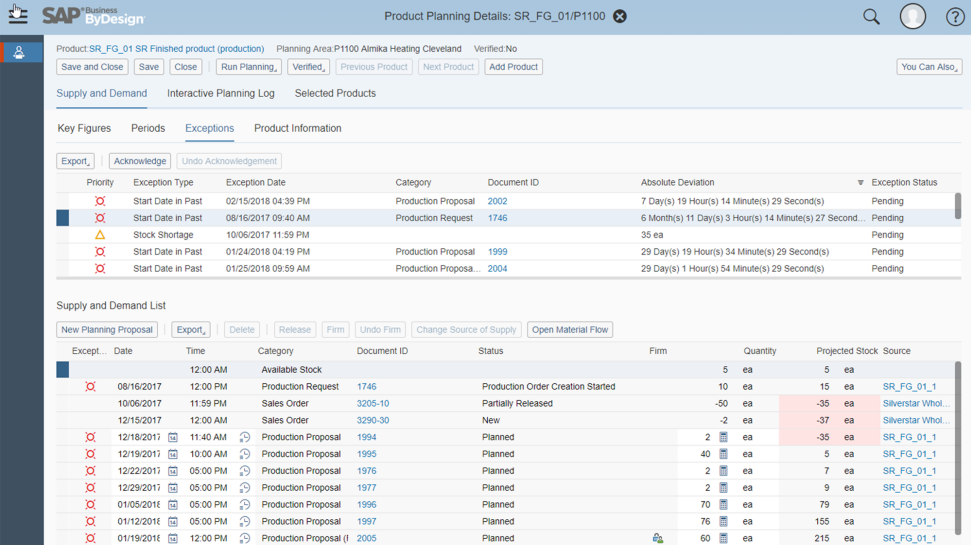Viewport: 971px width, 545px height.
Task: Switch to Interactive Planning Log tab
Action: (220, 93)
